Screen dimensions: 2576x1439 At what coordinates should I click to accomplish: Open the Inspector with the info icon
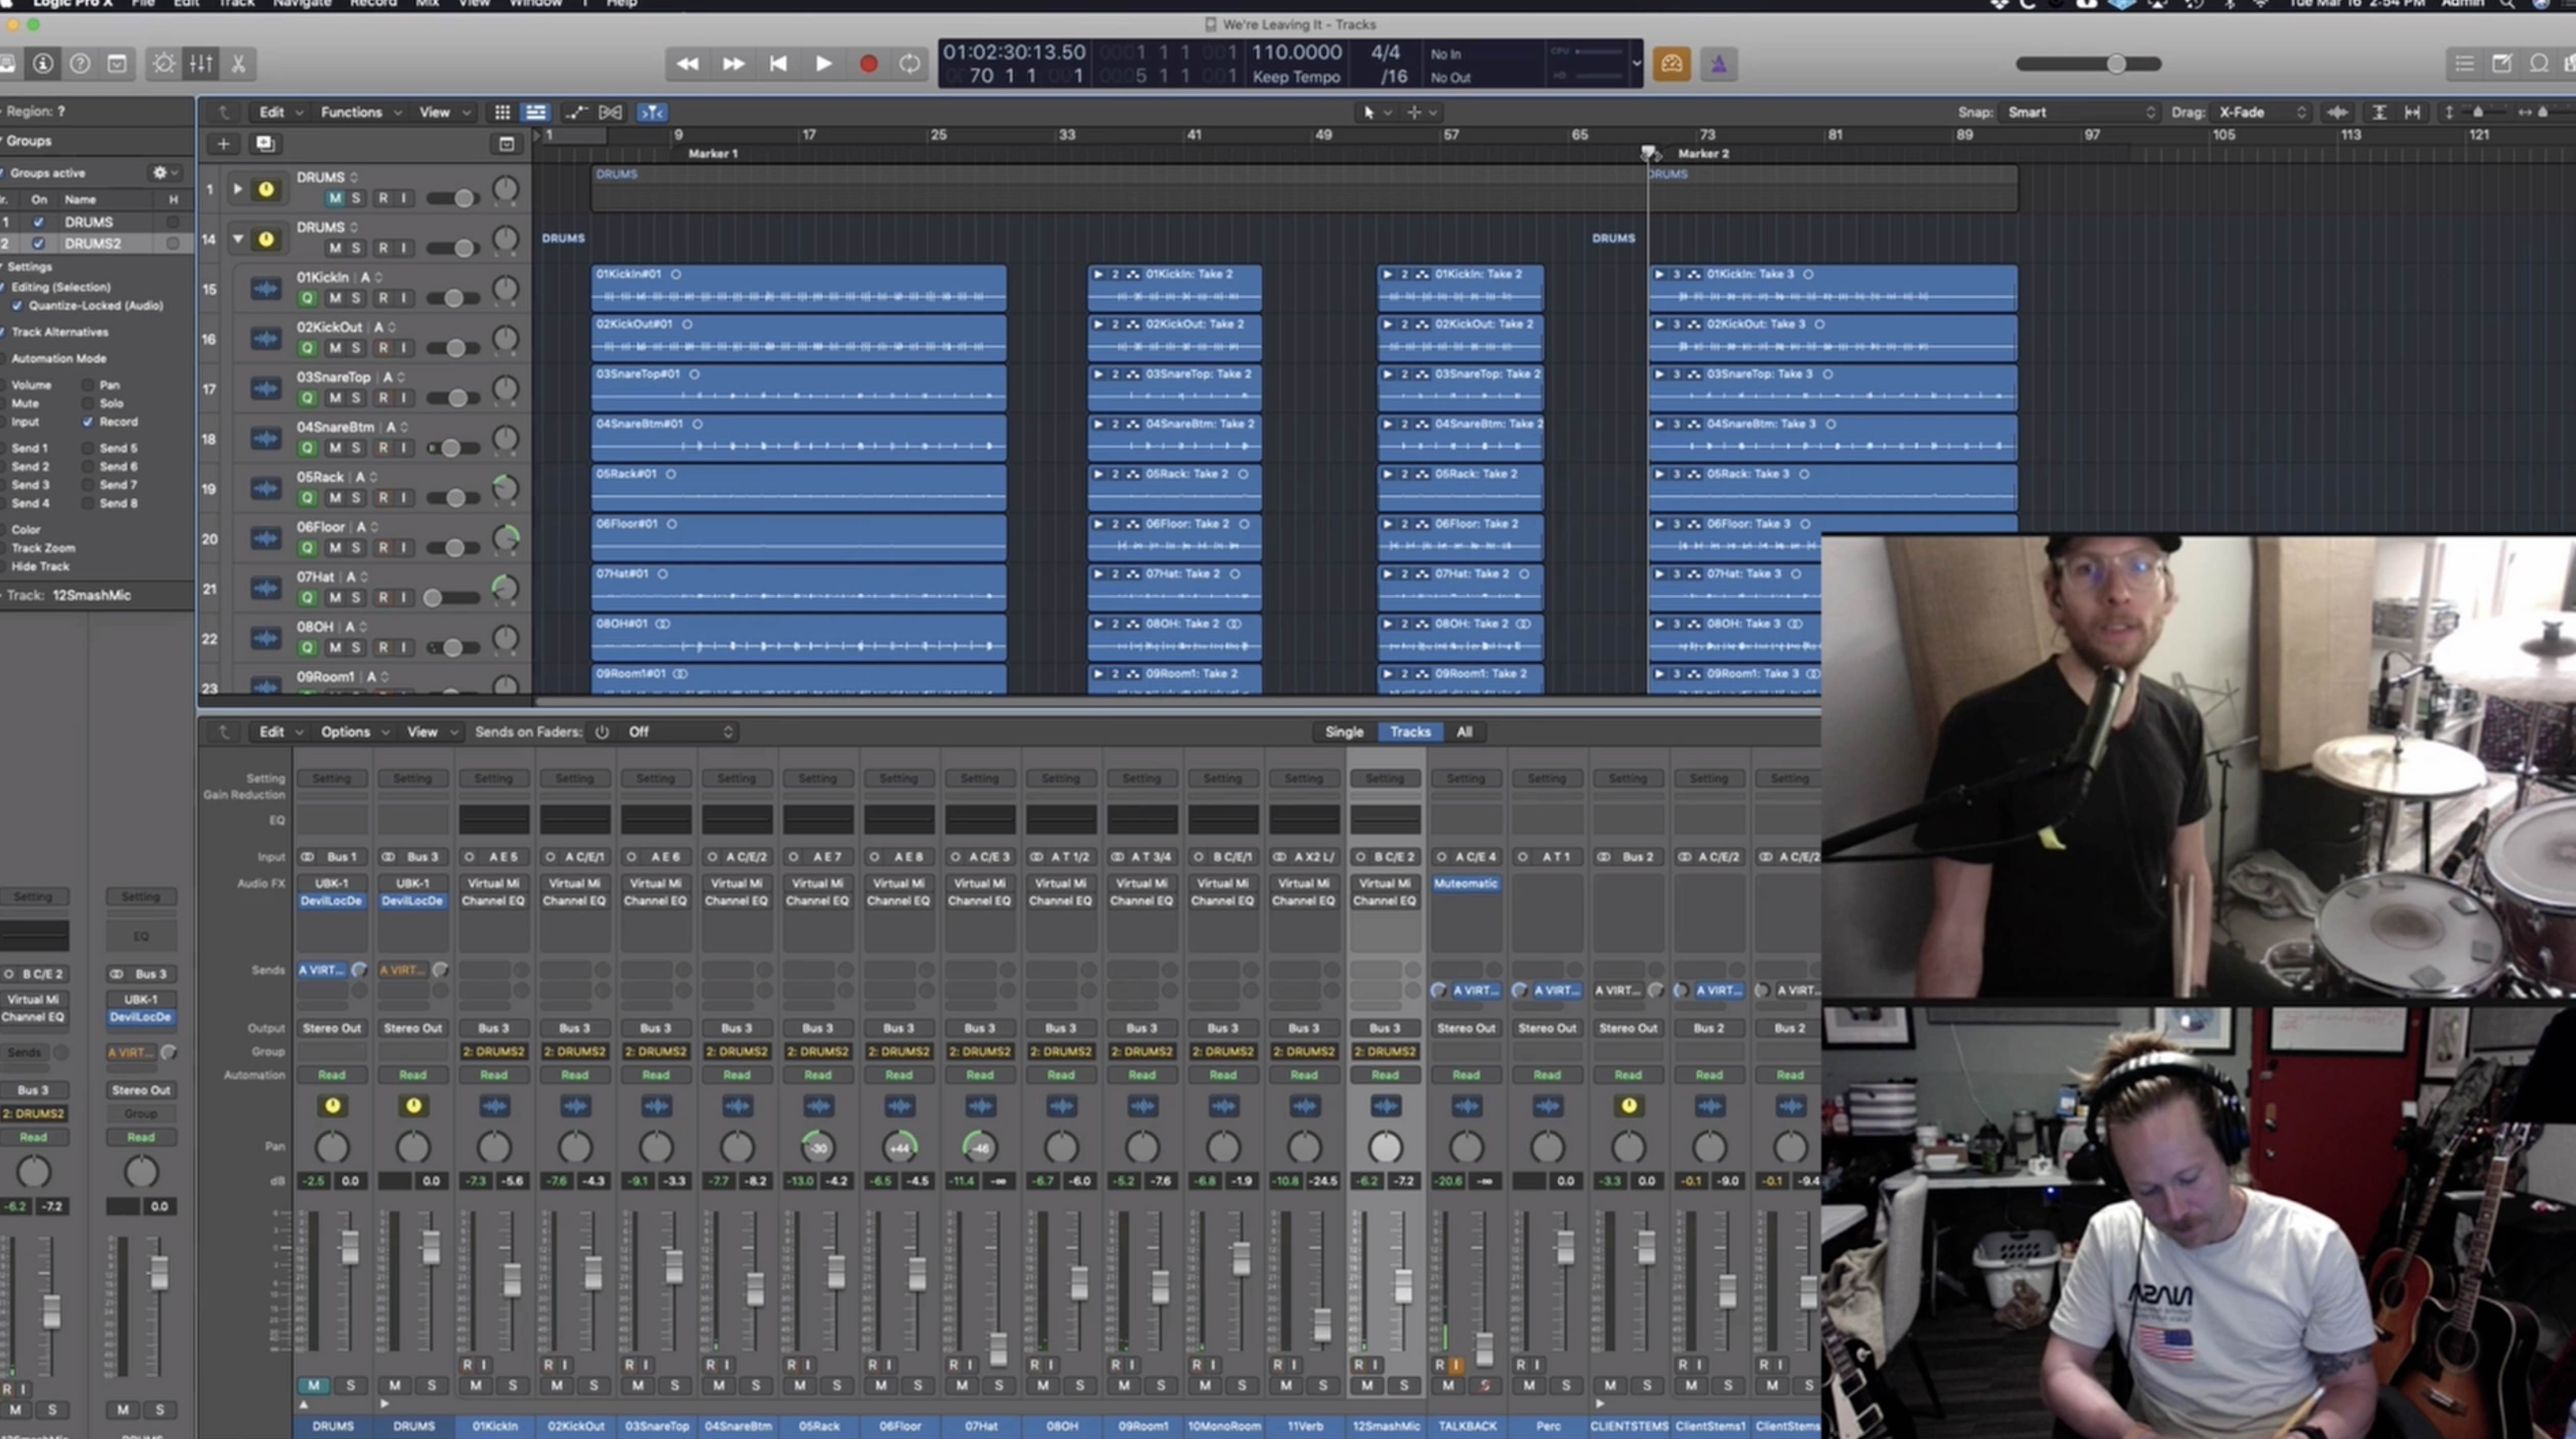coord(43,64)
